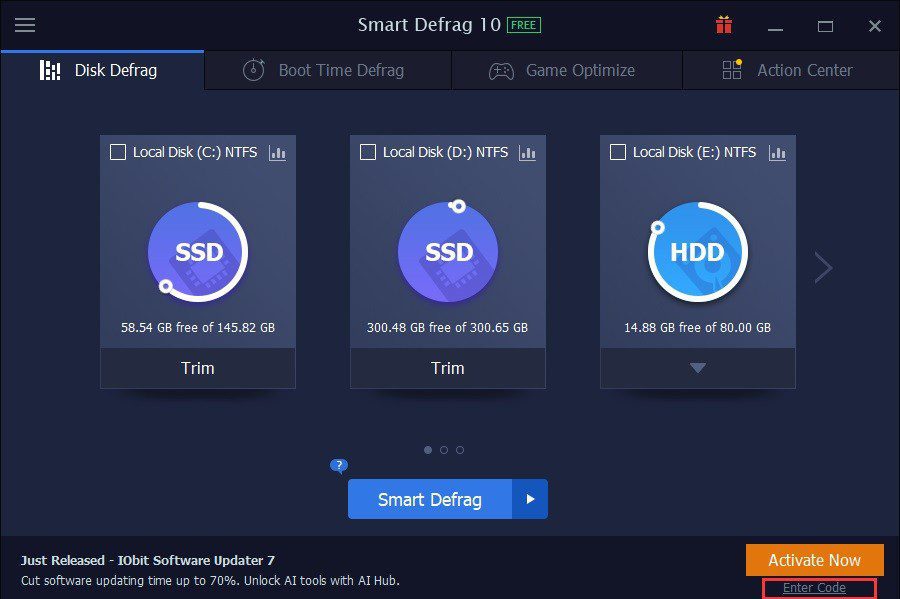Open the hamburger main menu
Image resolution: width=900 pixels, height=599 pixels.
click(25, 25)
